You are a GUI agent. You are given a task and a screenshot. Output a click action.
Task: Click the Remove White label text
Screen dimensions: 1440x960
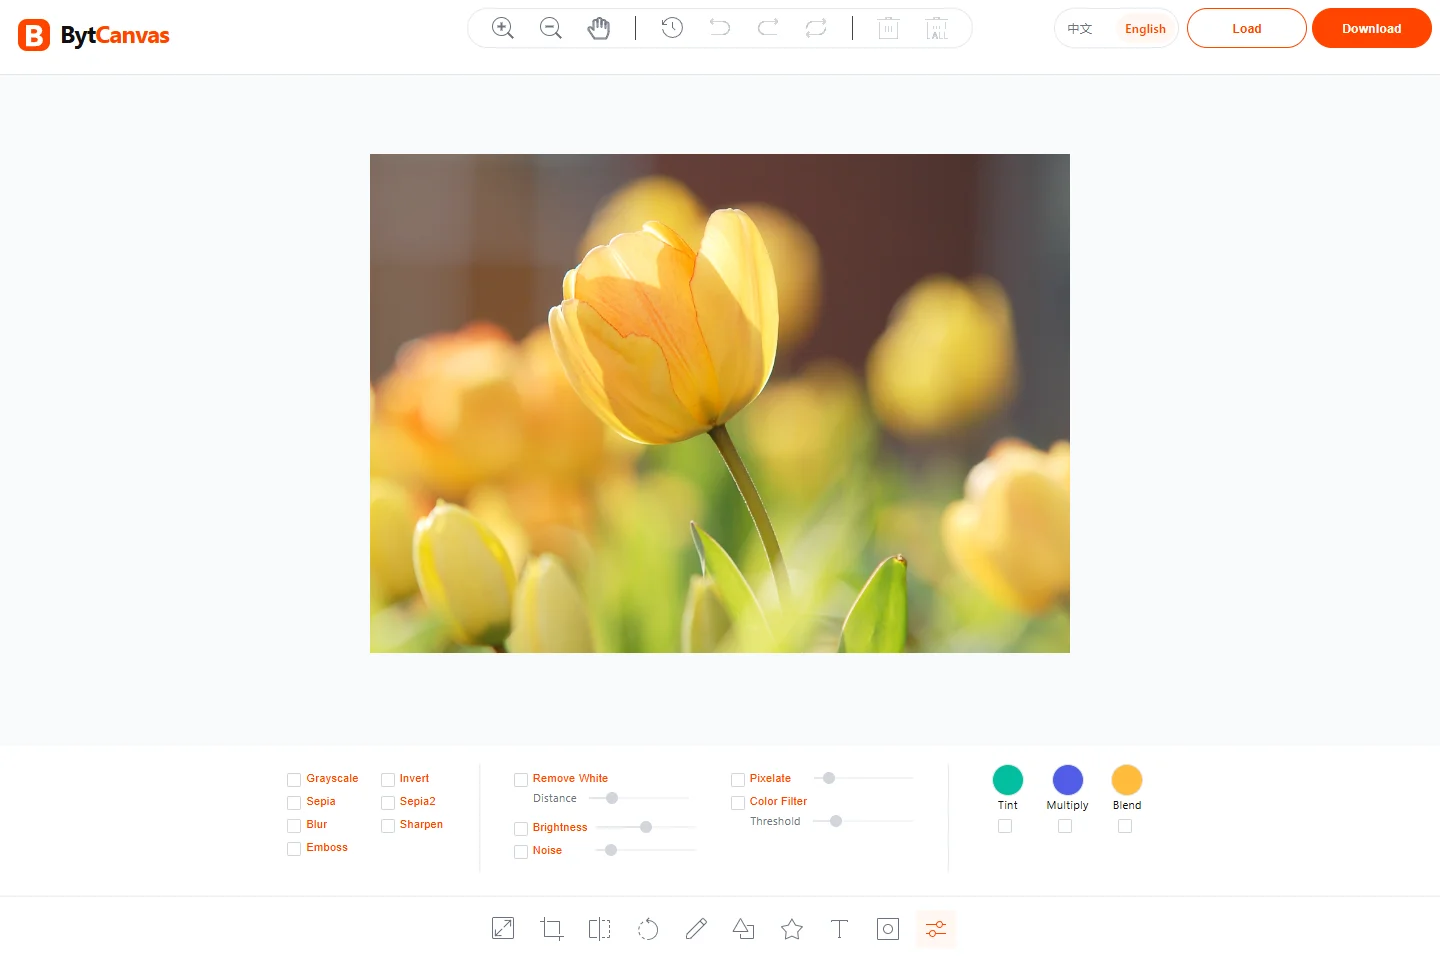(x=570, y=778)
